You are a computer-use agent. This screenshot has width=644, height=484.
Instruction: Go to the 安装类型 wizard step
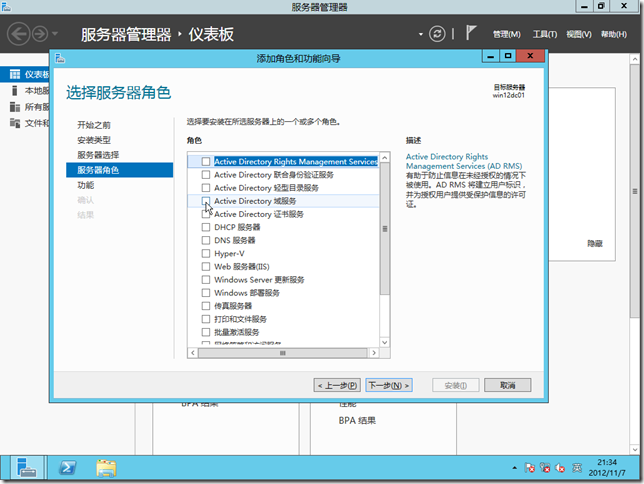point(94,140)
